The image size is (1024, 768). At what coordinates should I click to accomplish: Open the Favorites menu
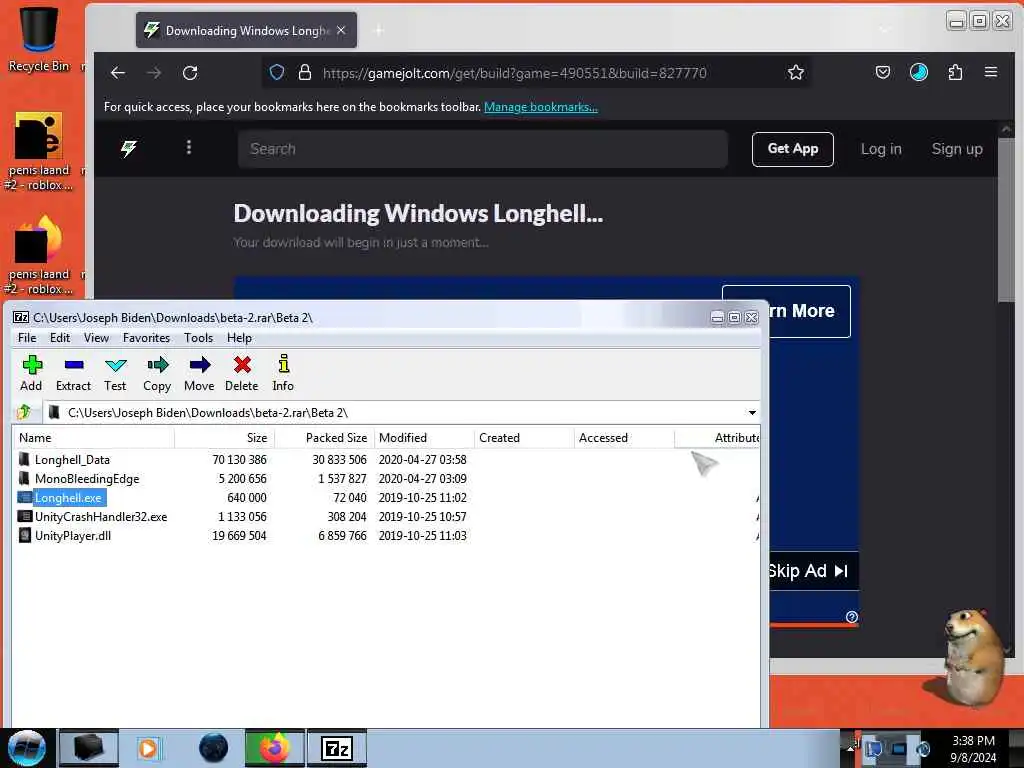click(146, 338)
